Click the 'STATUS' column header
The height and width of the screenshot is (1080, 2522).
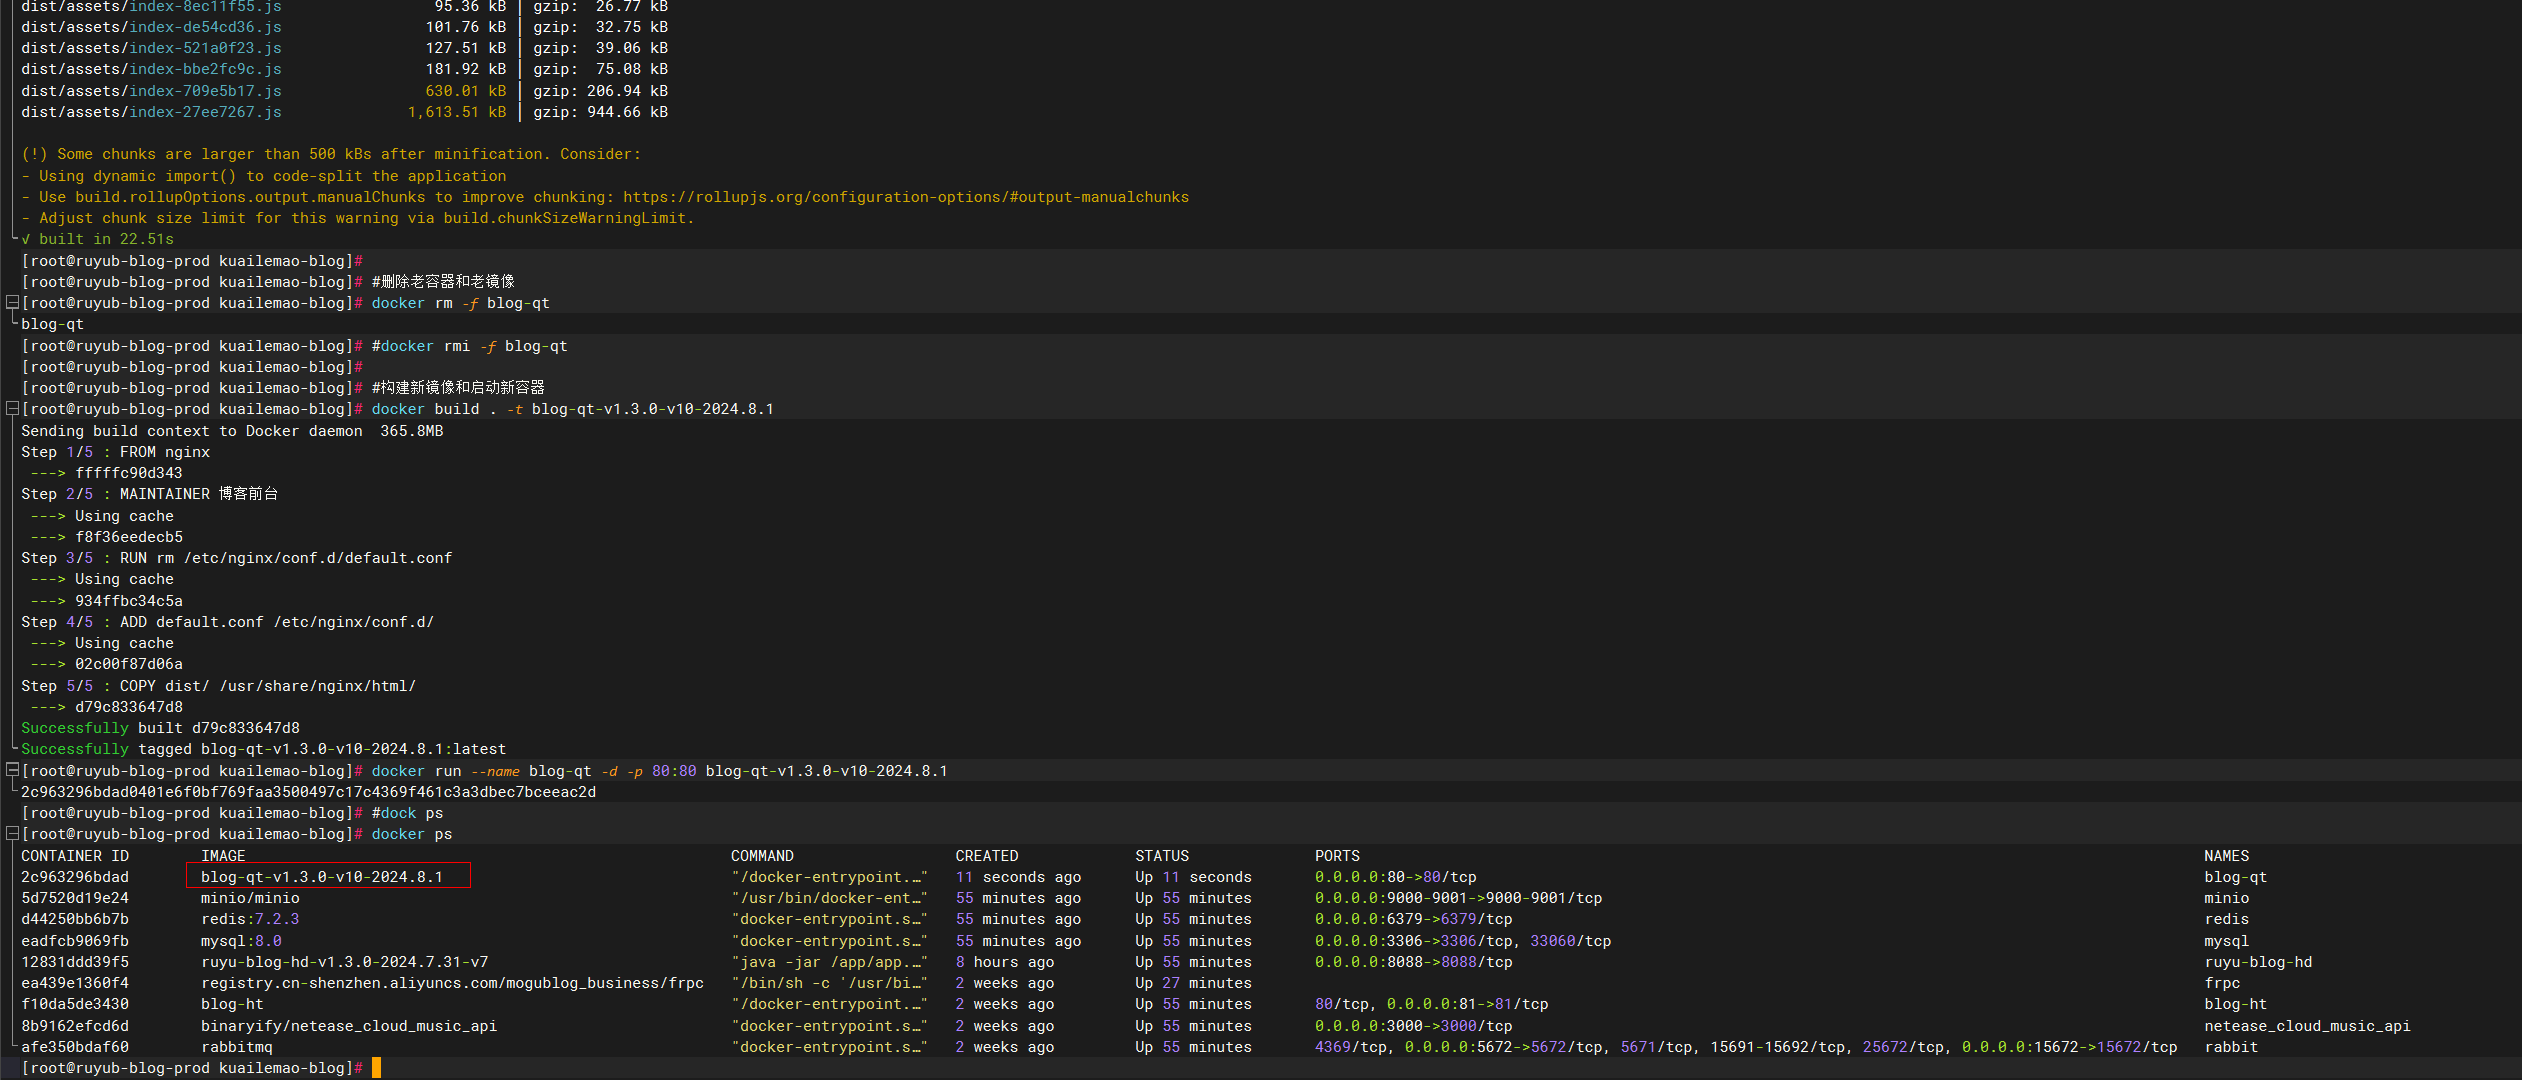coord(1162,856)
